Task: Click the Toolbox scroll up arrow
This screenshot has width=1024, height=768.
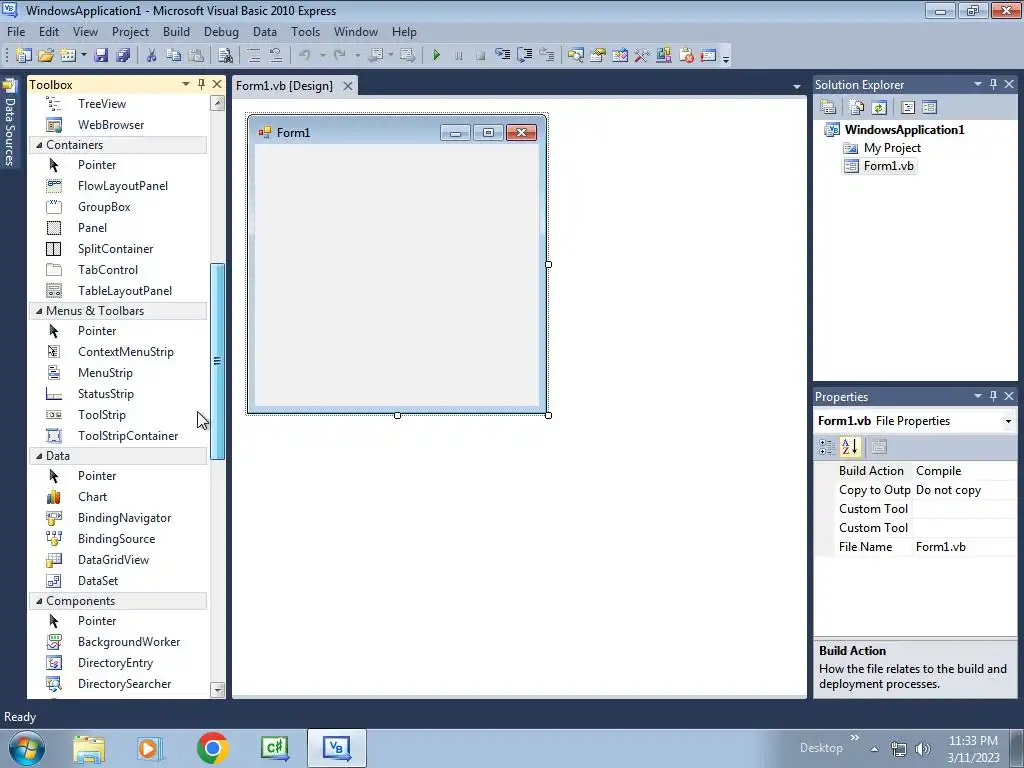Action: coord(217,103)
